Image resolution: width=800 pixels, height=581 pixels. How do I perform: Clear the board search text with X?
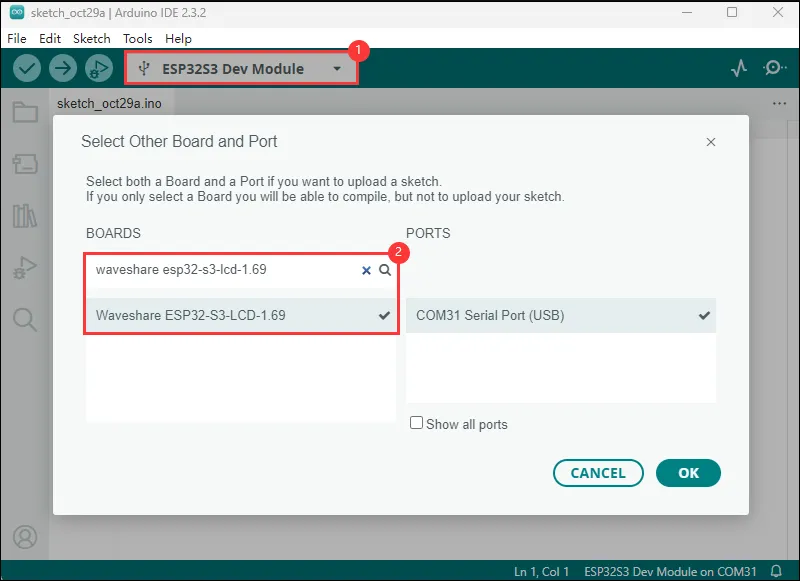[366, 270]
